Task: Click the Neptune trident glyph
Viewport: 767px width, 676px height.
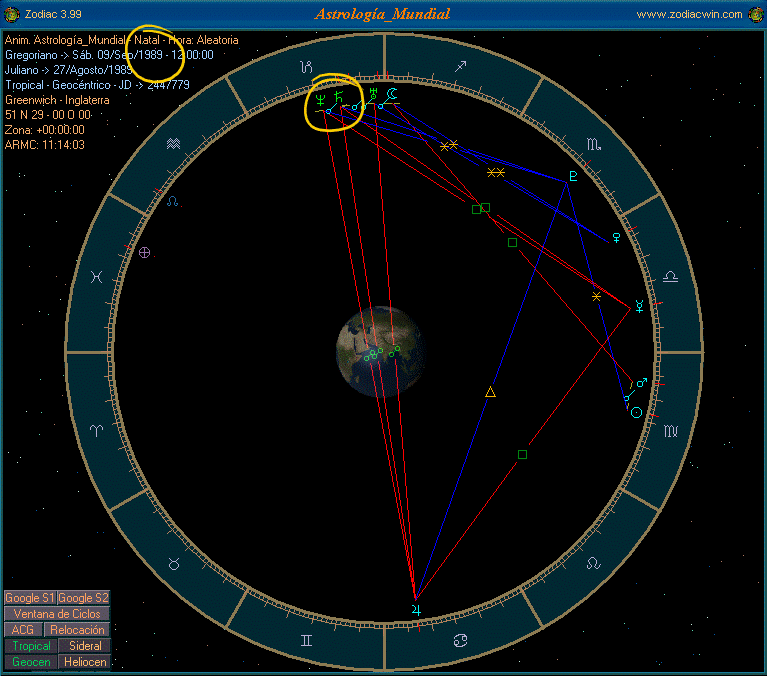Action: click(x=319, y=100)
